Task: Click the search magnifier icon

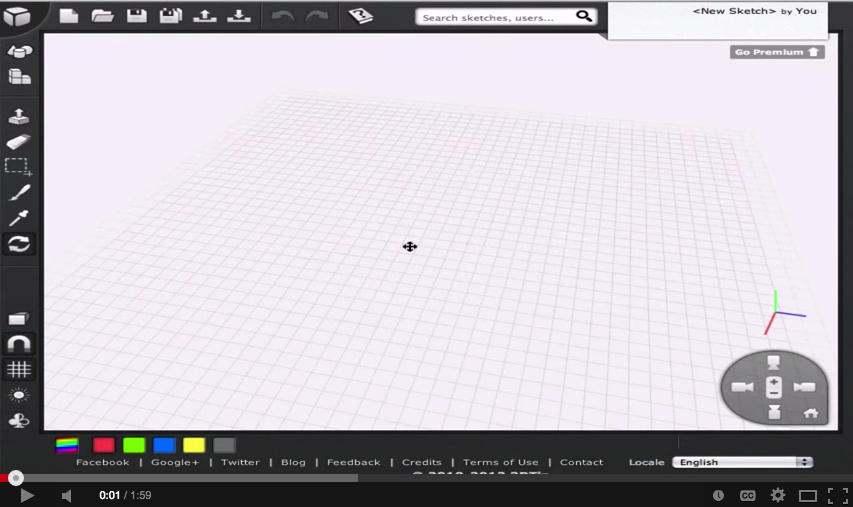Action: click(x=584, y=16)
